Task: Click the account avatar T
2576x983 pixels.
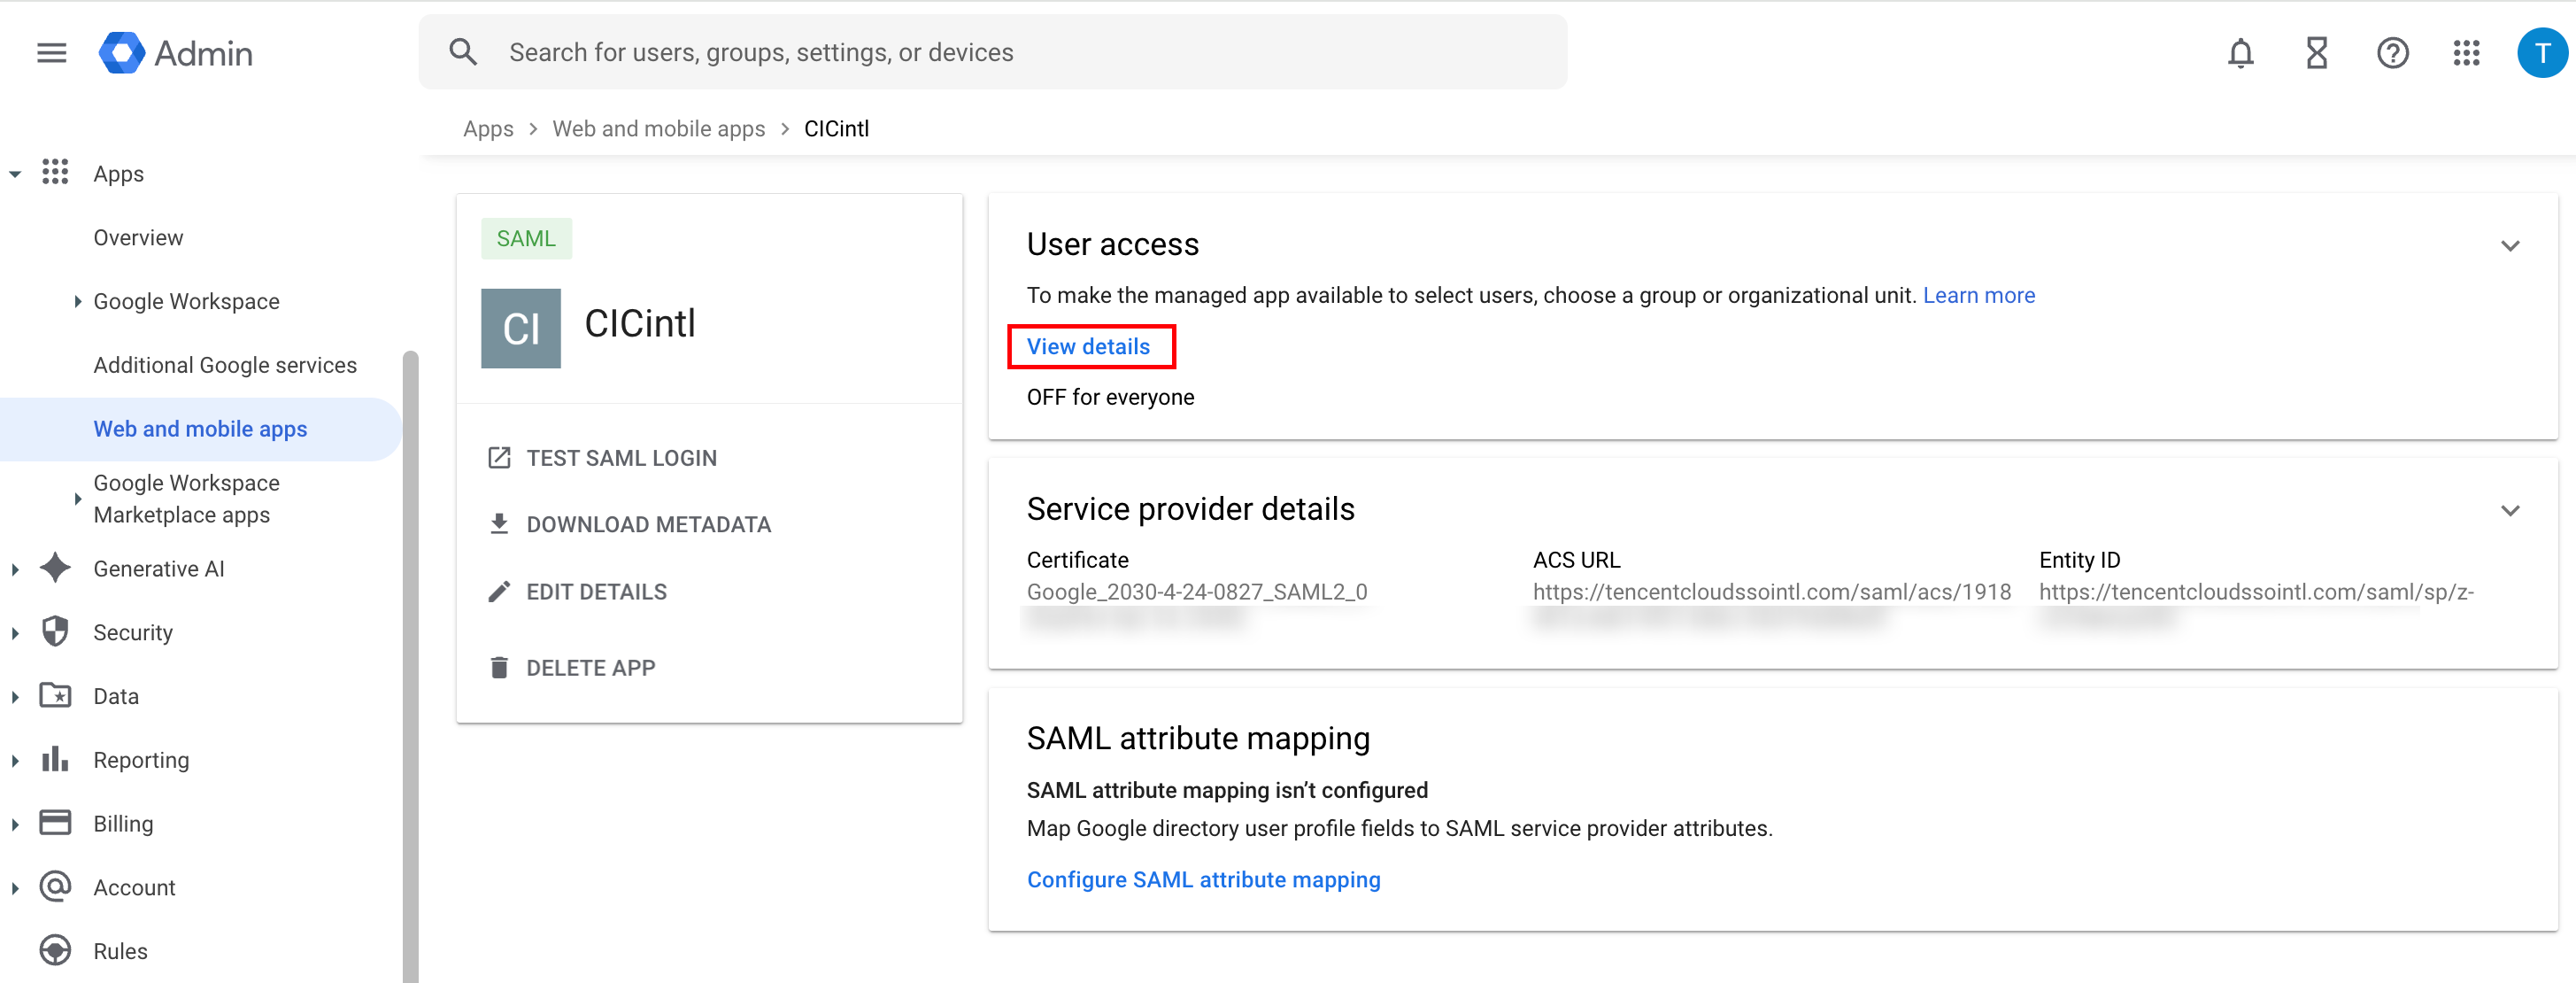Action: tap(2541, 53)
